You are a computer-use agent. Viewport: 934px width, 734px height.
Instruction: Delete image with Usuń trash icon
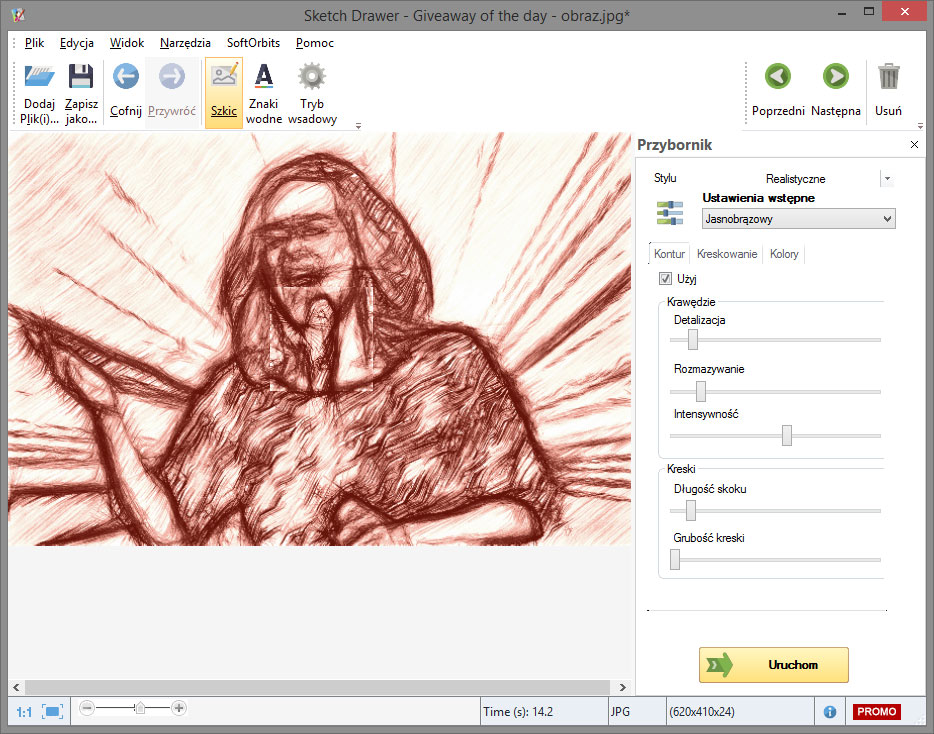click(x=888, y=77)
